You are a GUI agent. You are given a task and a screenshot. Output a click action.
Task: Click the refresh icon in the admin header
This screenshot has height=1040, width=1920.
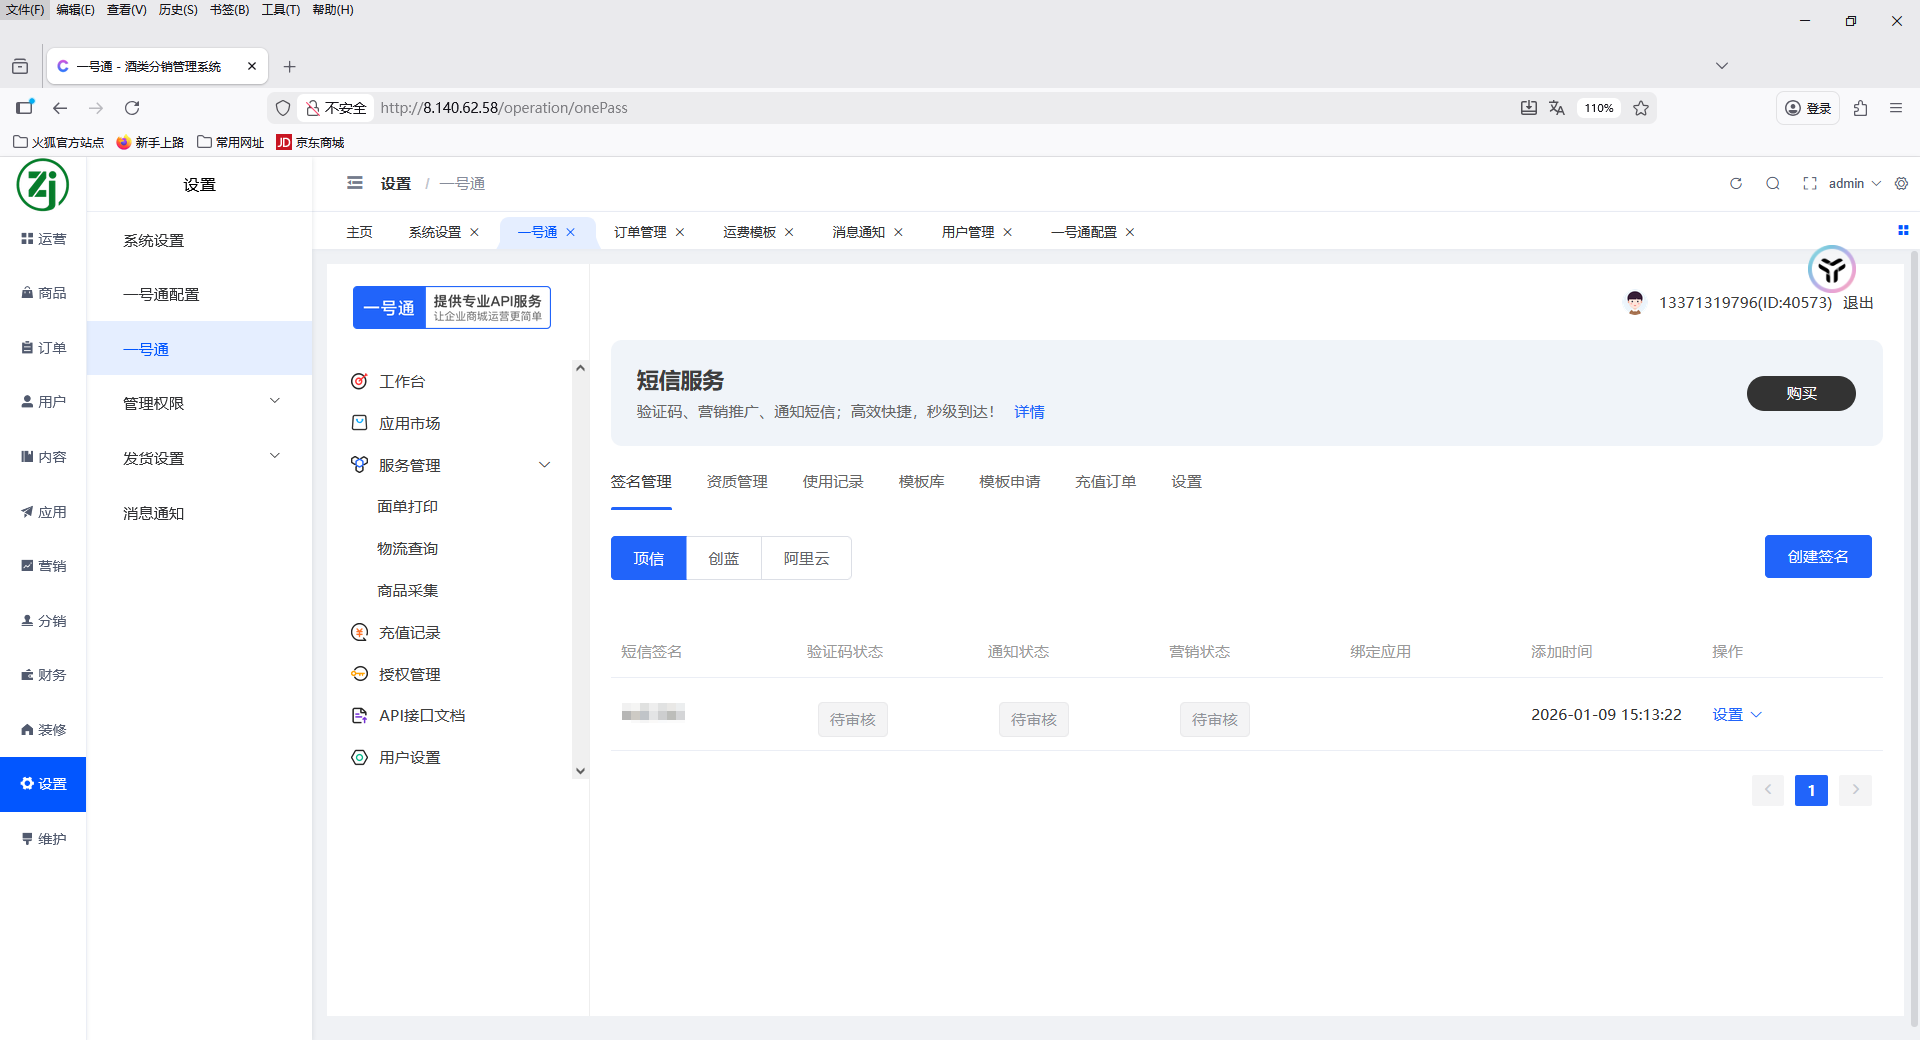[1736, 184]
